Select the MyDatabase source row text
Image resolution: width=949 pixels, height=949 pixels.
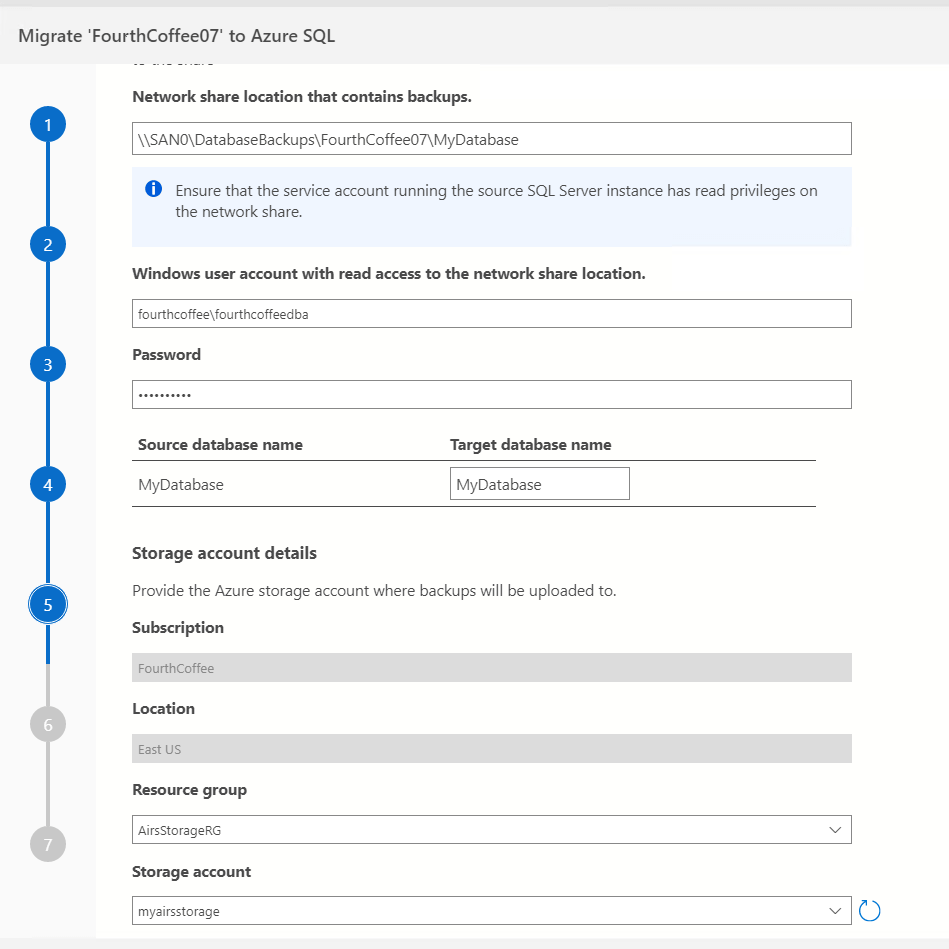coord(181,485)
